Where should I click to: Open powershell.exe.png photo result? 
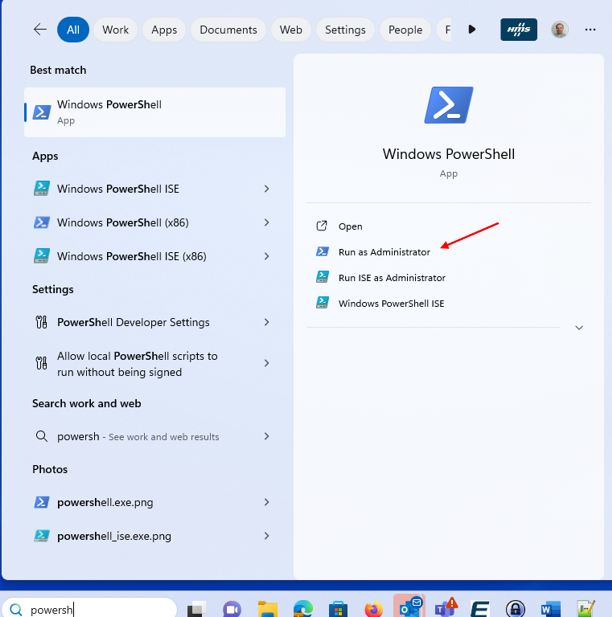click(x=155, y=502)
